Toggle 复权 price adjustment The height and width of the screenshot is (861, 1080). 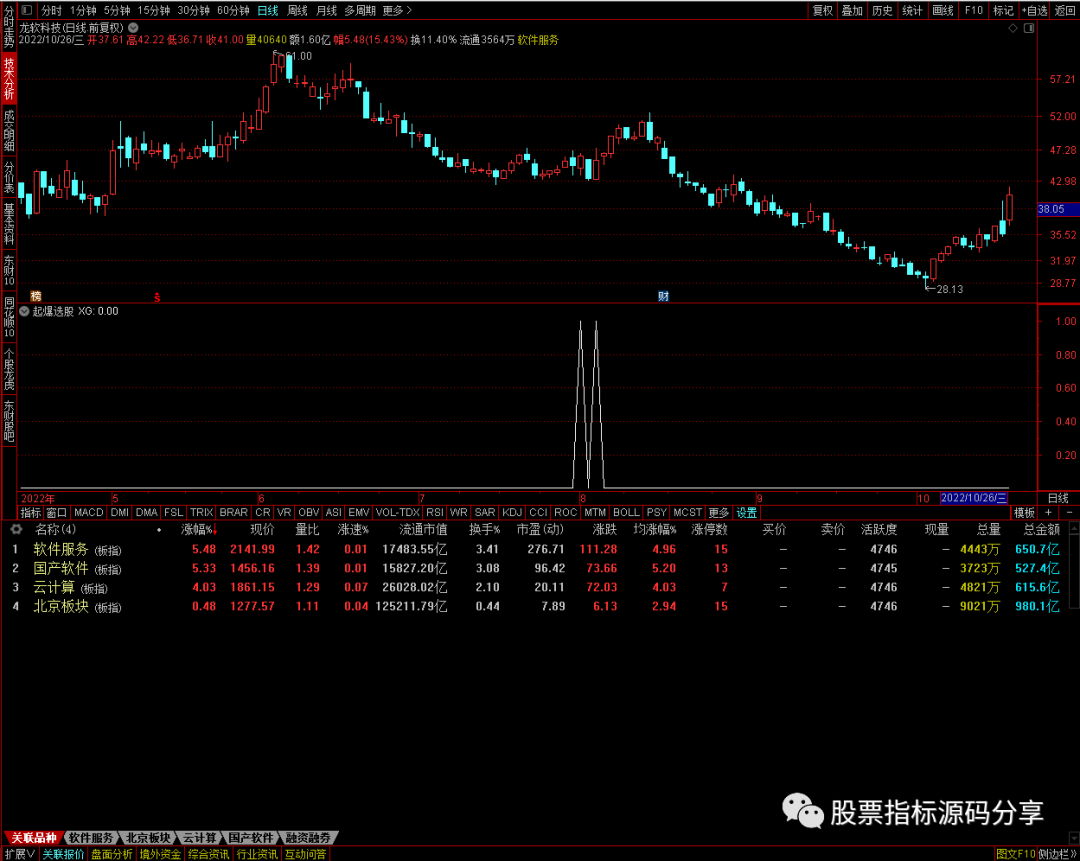click(x=822, y=10)
